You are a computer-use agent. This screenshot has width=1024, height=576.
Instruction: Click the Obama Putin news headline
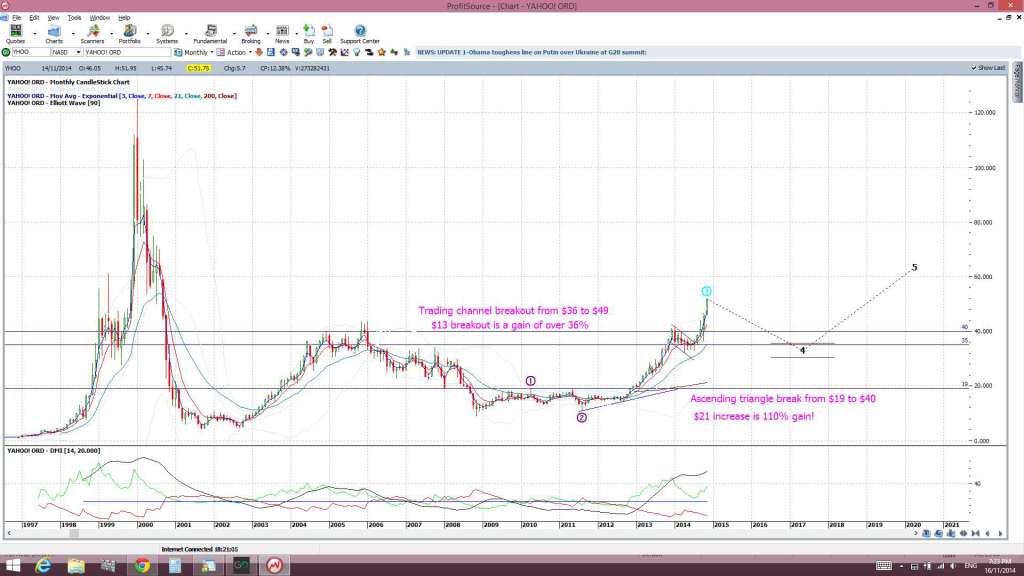coord(532,52)
